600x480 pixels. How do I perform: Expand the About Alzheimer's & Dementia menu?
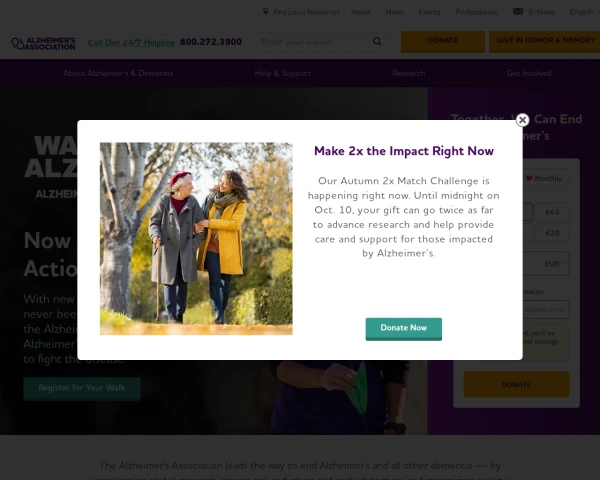click(x=118, y=73)
